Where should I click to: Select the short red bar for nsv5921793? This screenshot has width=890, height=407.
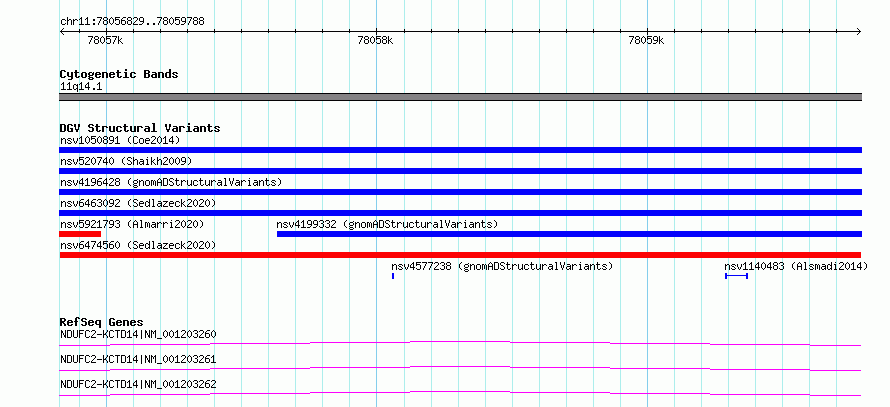(x=80, y=234)
